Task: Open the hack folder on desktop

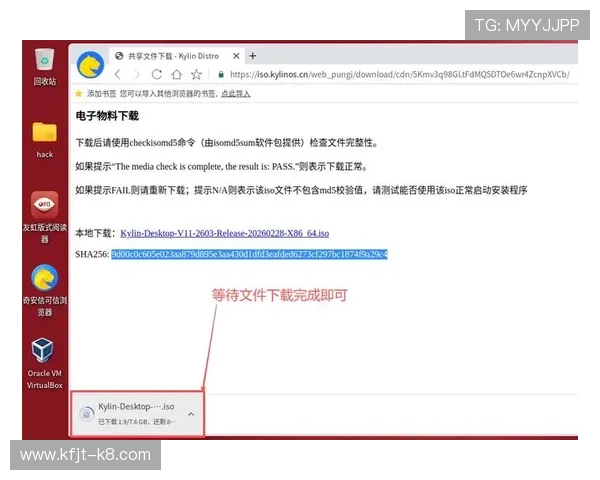Action: [x=45, y=140]
